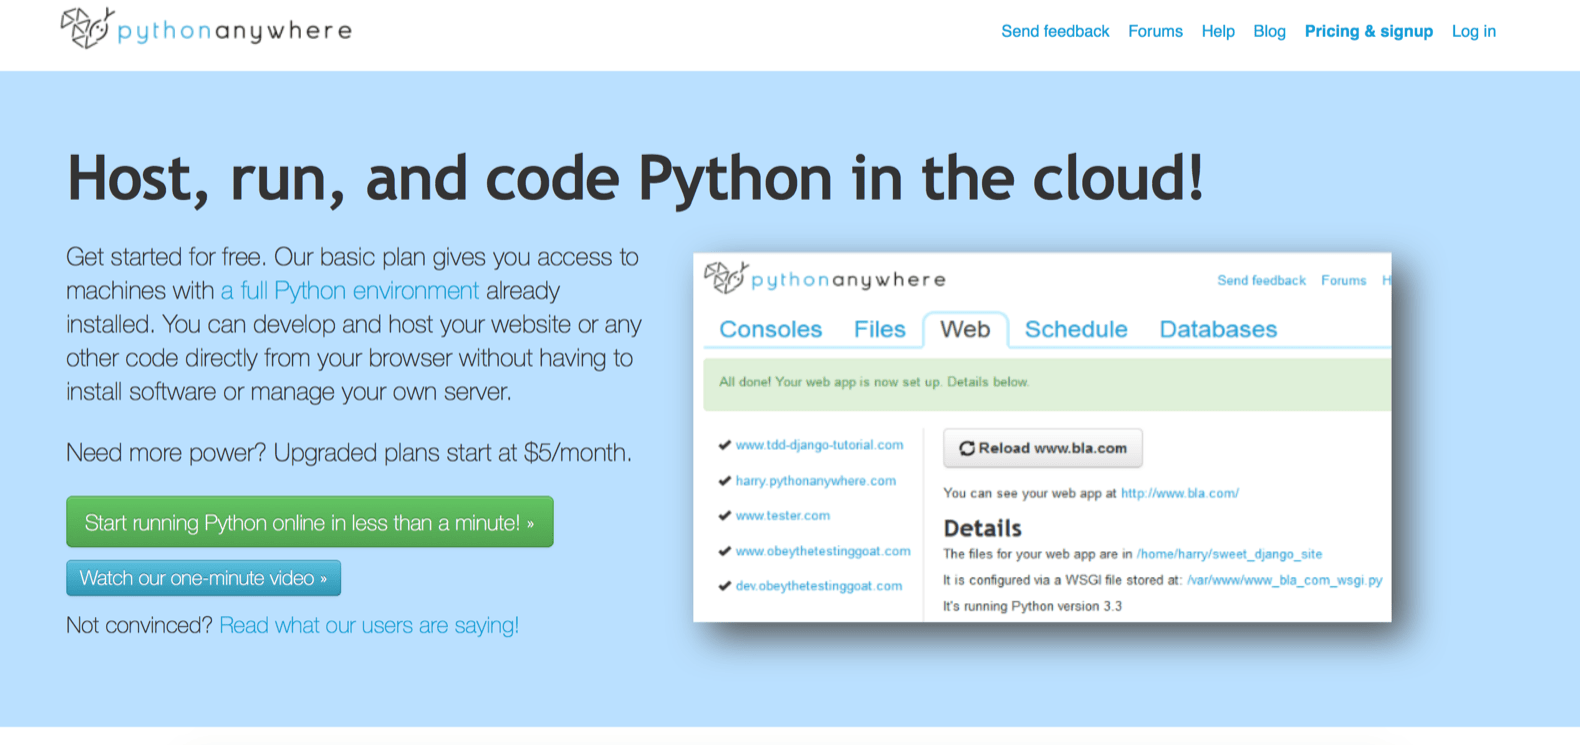Click the Log in link
Image resolution: width=1580 pixels, height=745 pixels.
pos(1473,31)
